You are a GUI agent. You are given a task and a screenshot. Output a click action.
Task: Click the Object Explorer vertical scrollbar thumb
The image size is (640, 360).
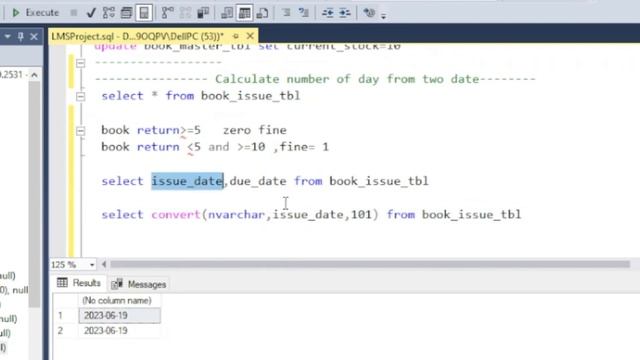coord(34,194)
